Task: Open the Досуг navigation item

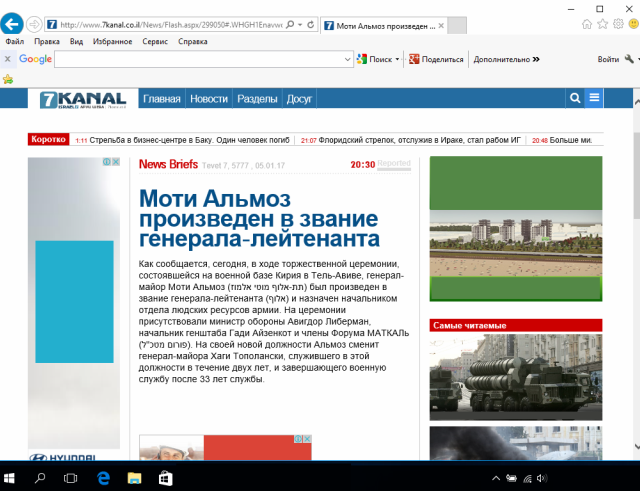Action: coord(299,98)
